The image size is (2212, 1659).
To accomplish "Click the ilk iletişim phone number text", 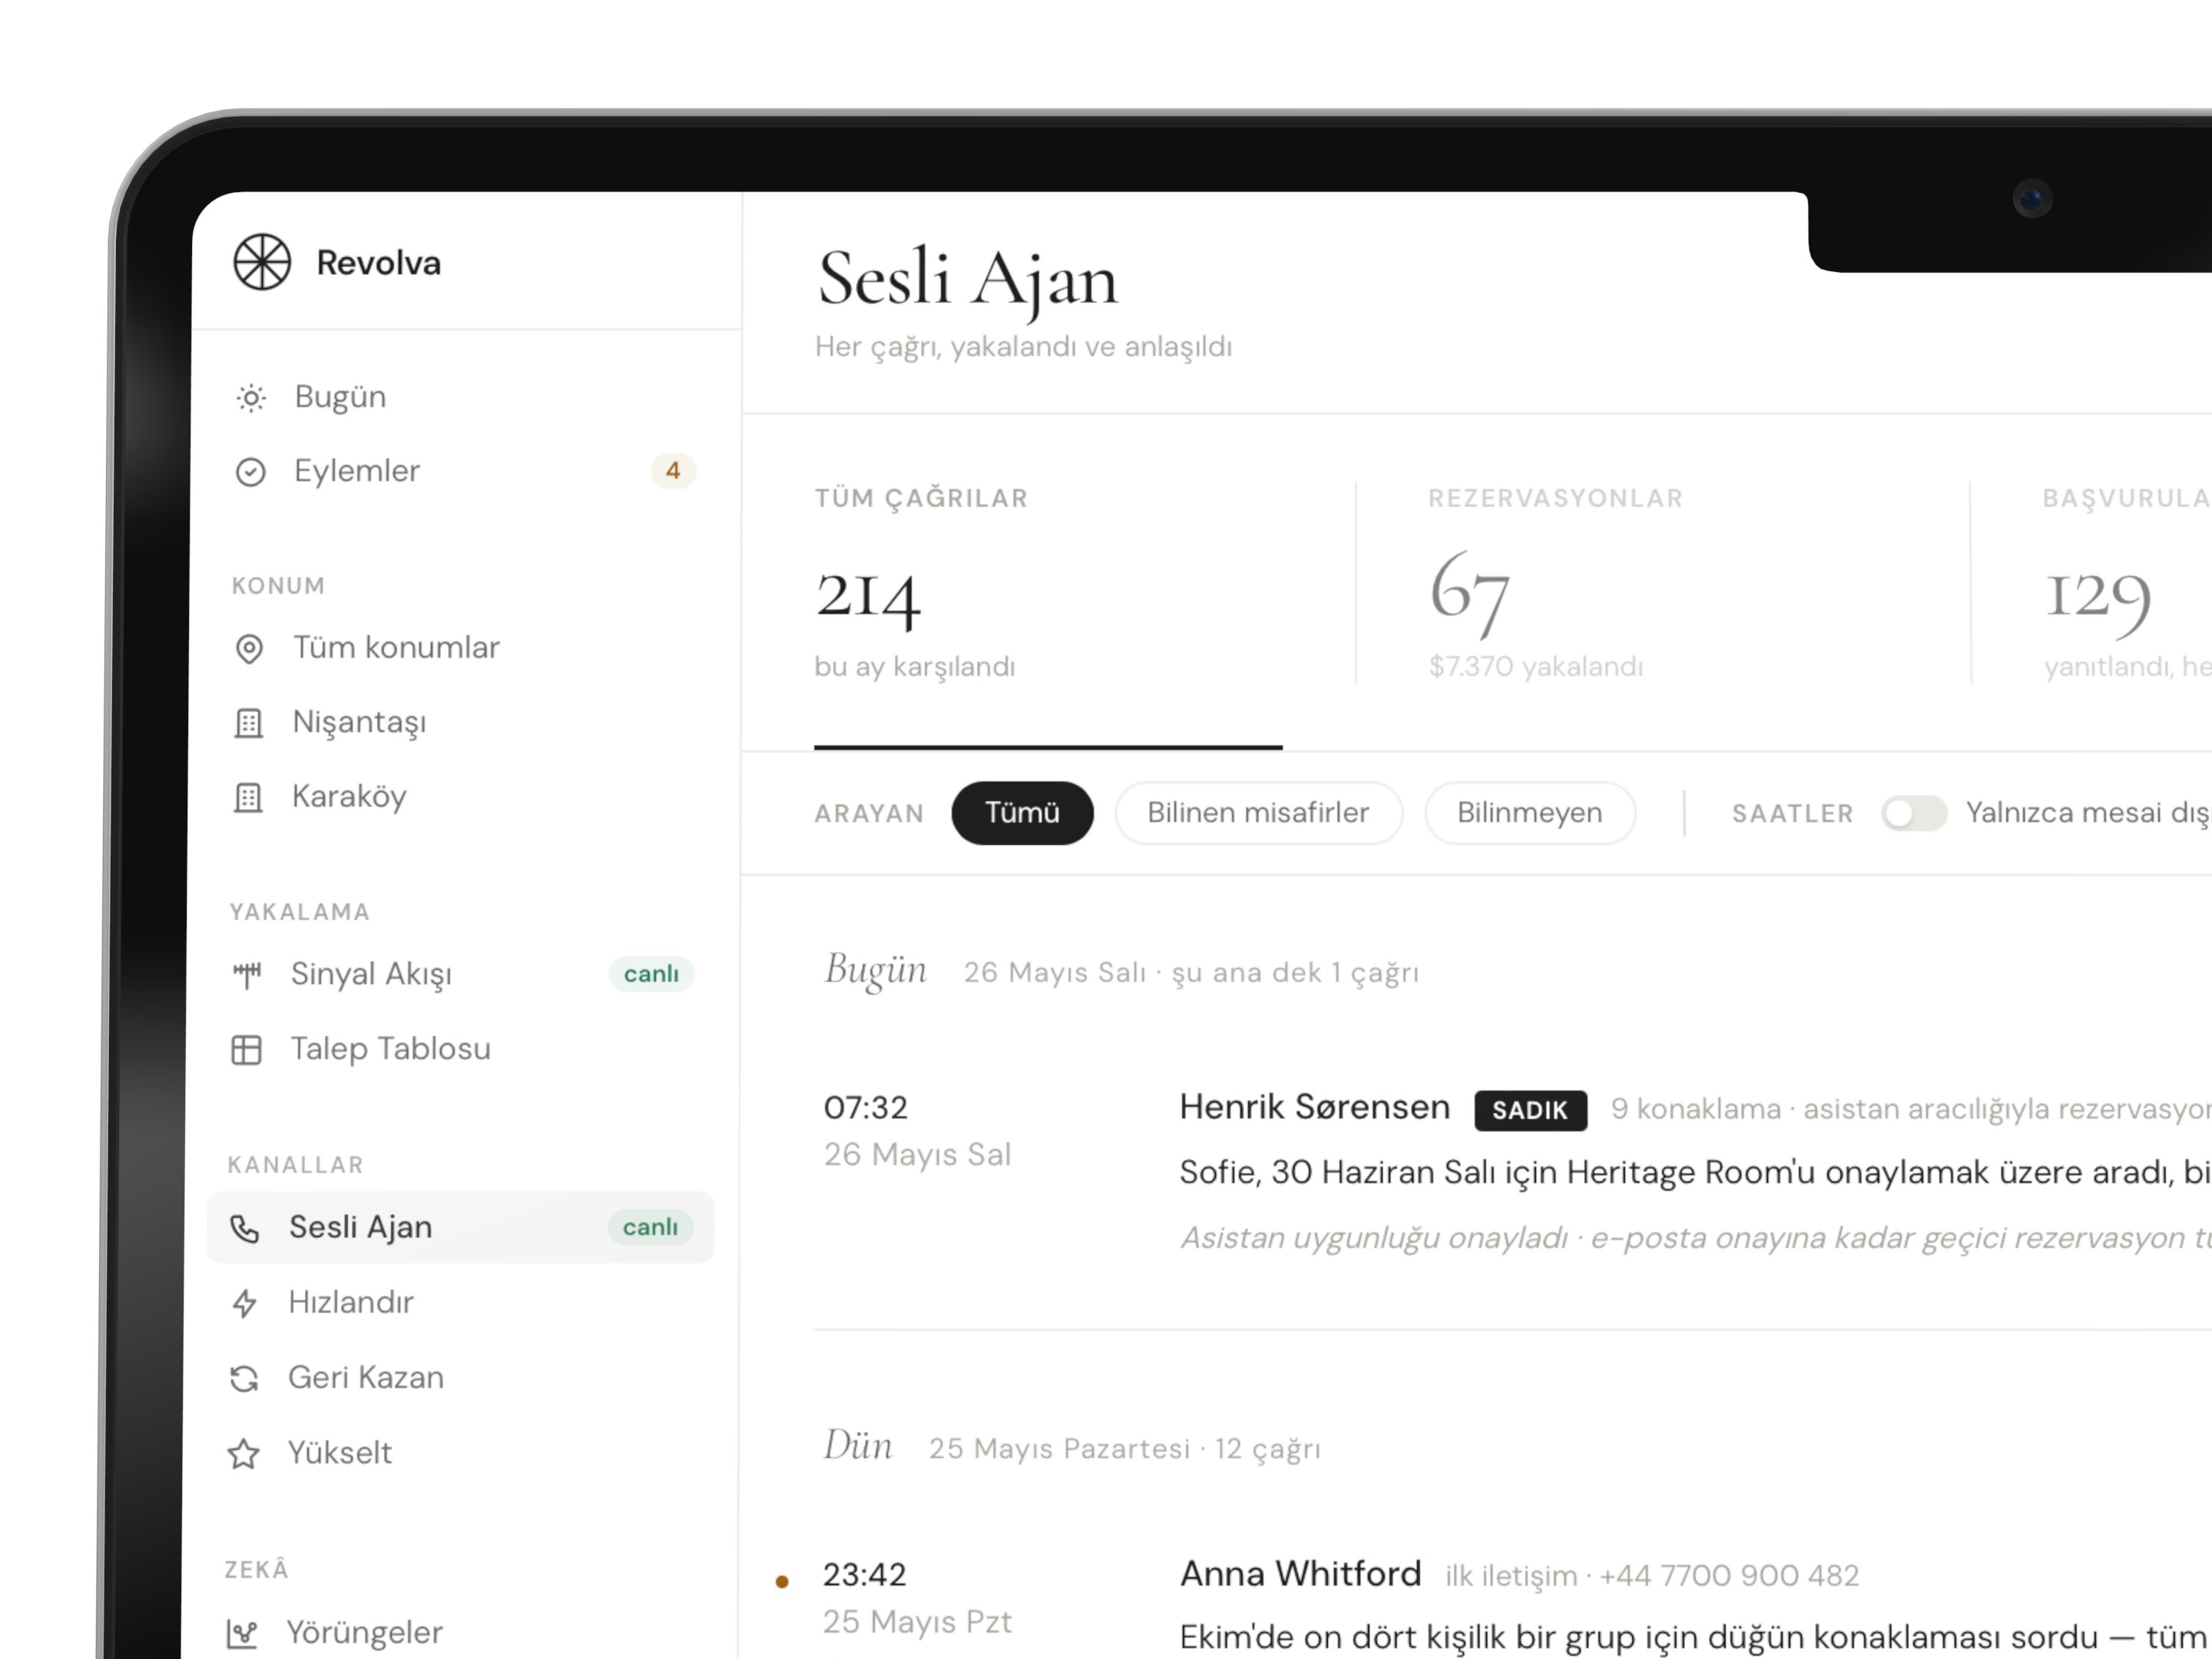I will (x=1652, y=1576).
